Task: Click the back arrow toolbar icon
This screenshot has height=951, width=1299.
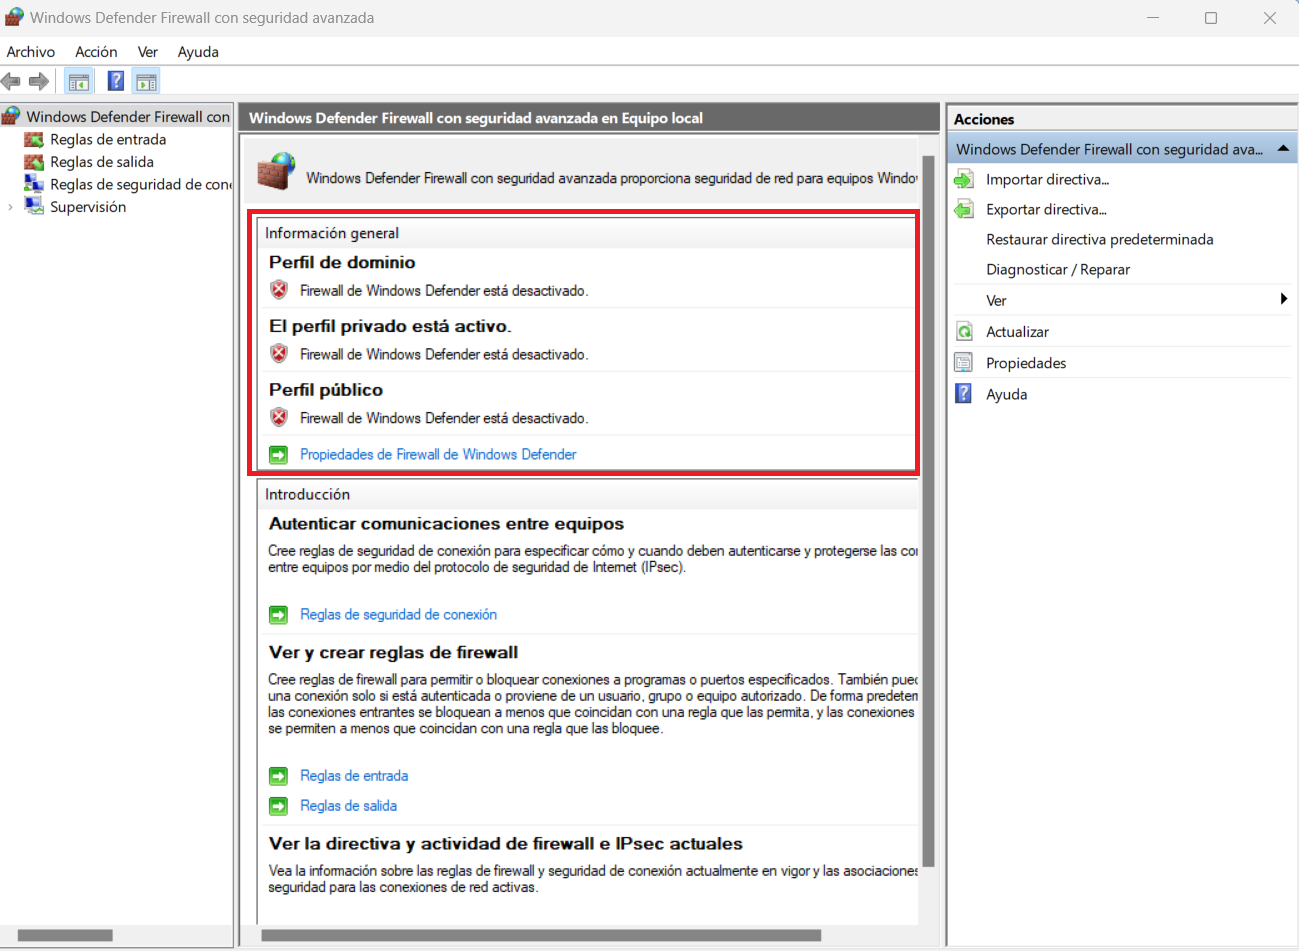Action: click(11, 81)
